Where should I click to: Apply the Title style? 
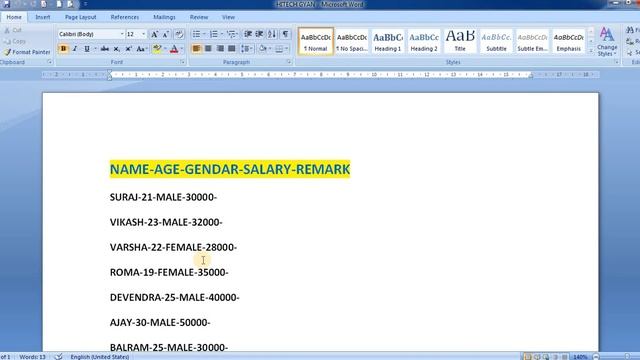pos(460,41)
